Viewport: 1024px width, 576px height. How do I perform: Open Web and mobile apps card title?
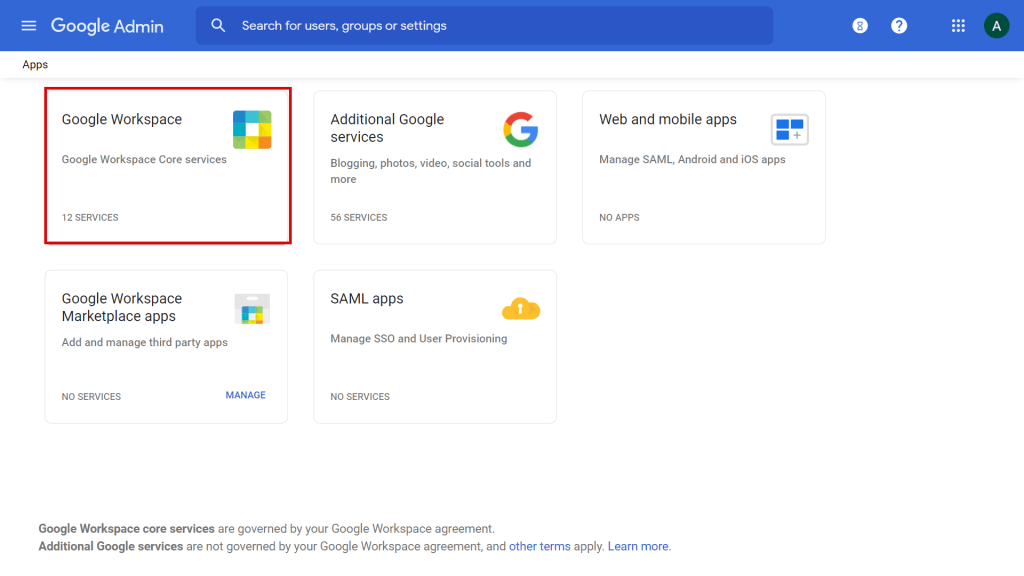point(667,120)
